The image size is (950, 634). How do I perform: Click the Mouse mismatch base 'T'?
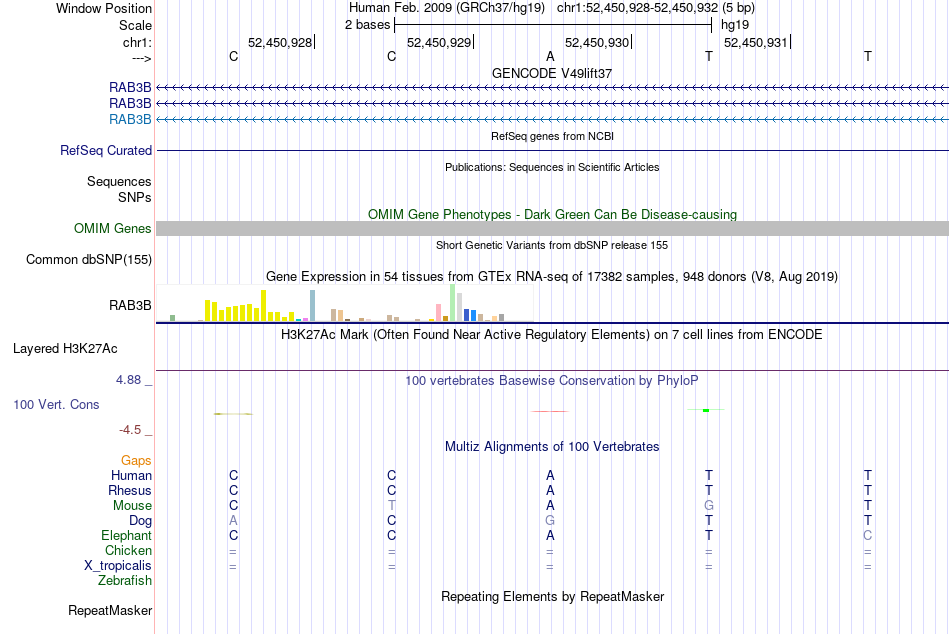tap(391, 506)
